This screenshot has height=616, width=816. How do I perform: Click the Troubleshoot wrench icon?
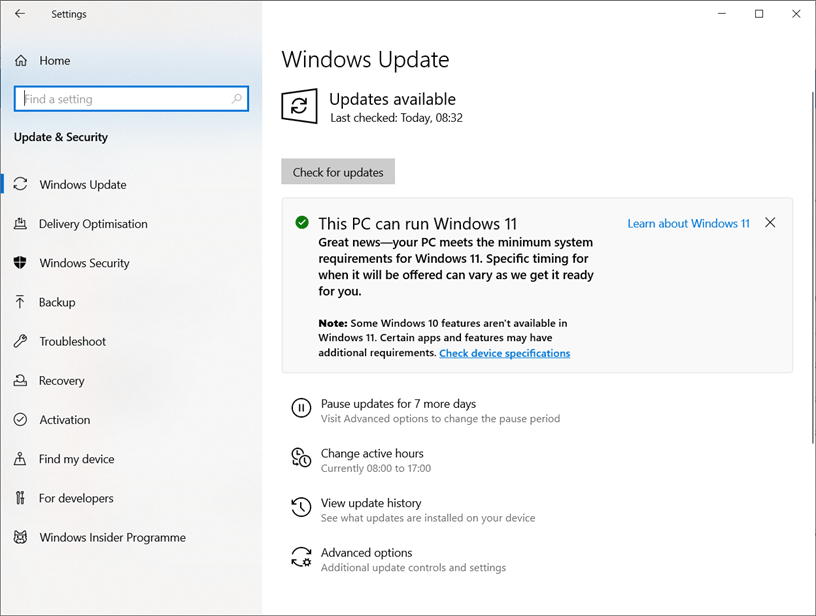click(20, 341)
